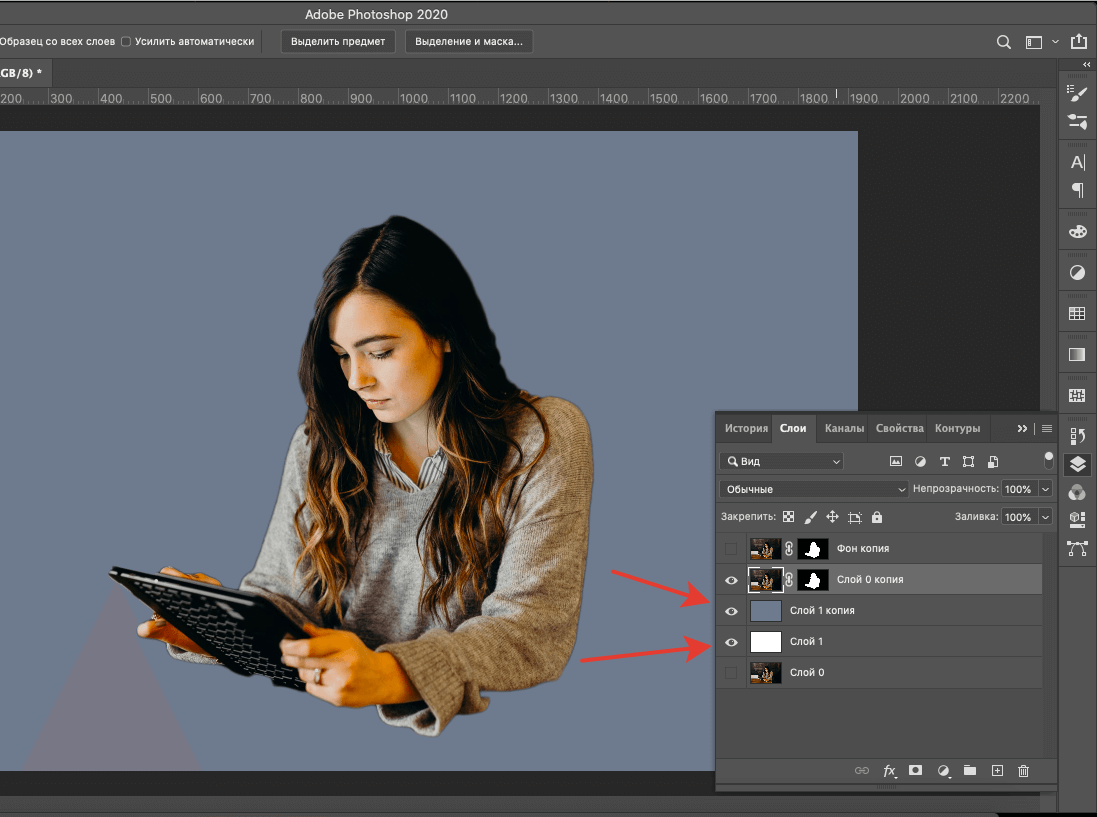Click the search magnifier icon

pyautogui.click(x=1003, y=42)
